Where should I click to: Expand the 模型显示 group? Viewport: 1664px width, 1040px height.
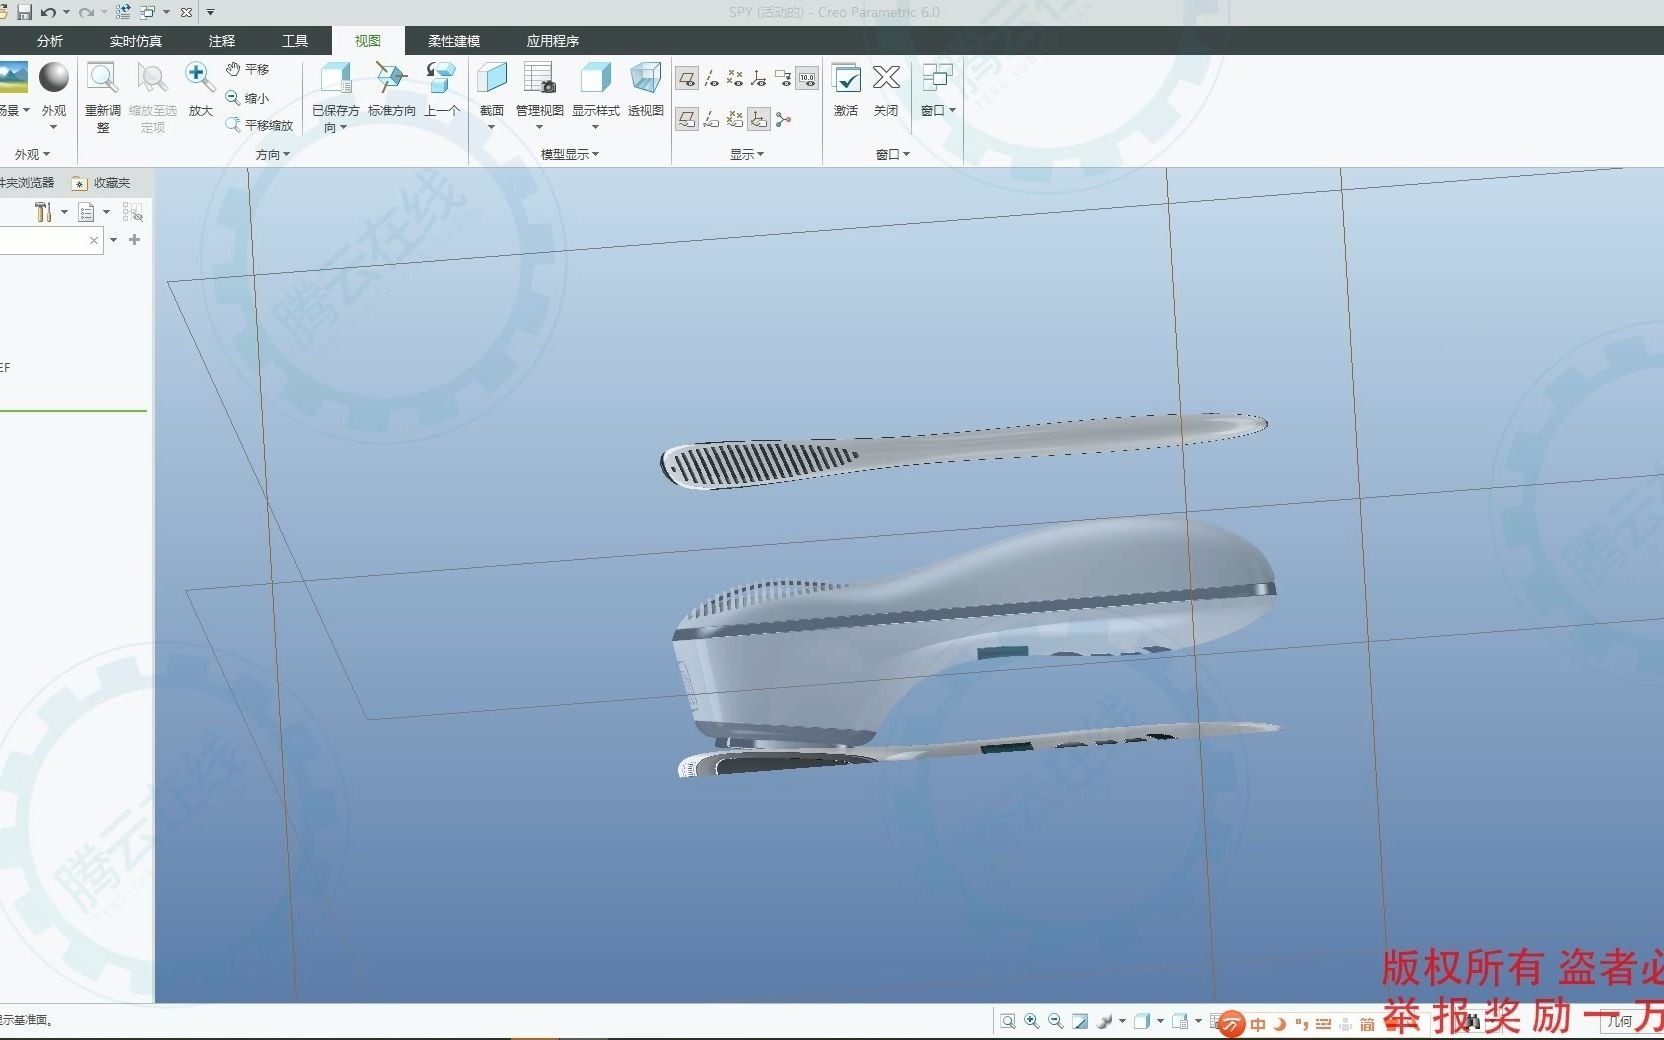pos(570,155)
